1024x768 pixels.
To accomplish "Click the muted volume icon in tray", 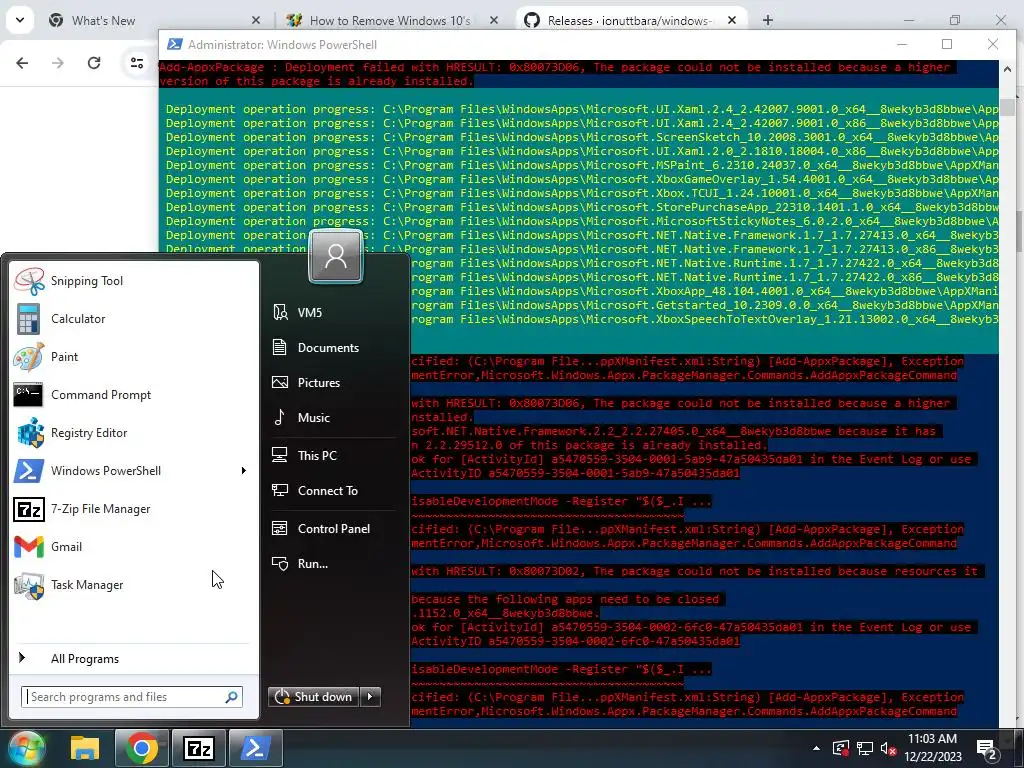I will tap(888, 748).
